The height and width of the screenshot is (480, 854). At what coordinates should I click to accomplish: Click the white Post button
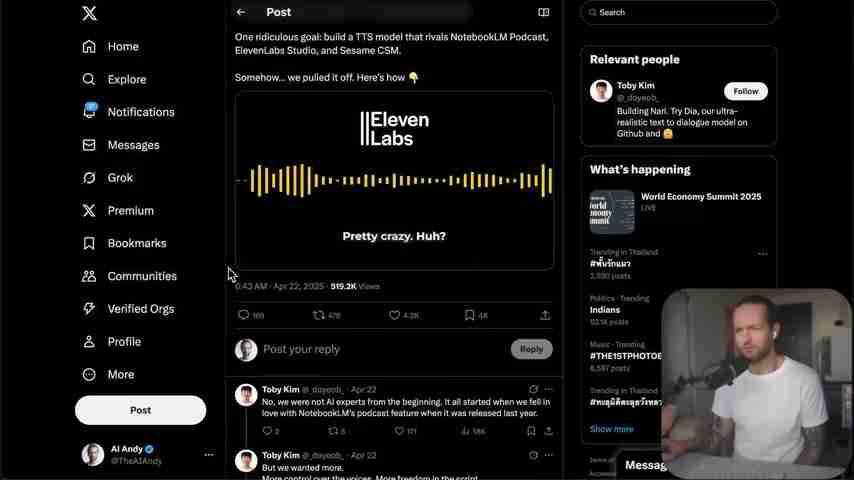[x=141, y=410]
